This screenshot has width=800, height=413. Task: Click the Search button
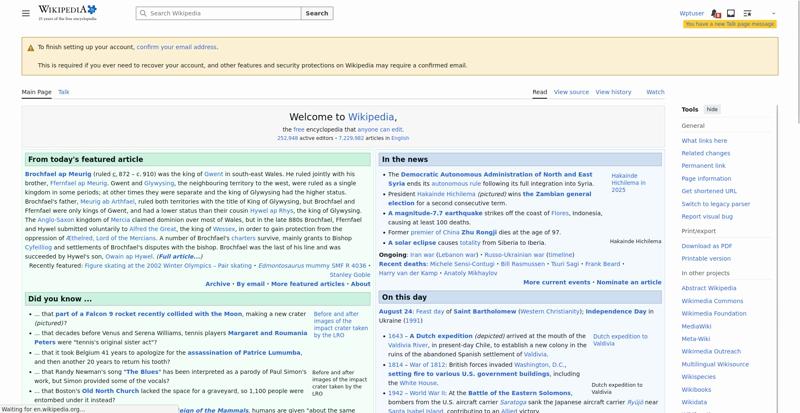[x=317, y=13]
